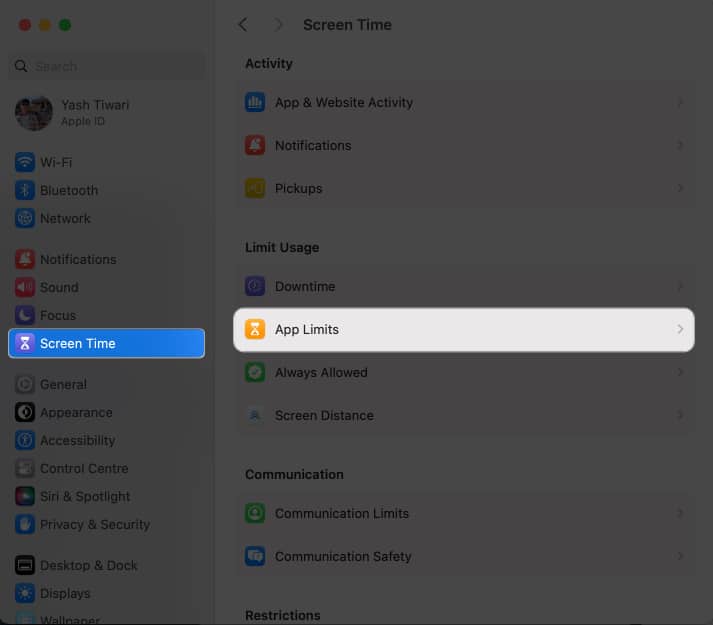Click the yellow Pickups icon

point(255,188)
